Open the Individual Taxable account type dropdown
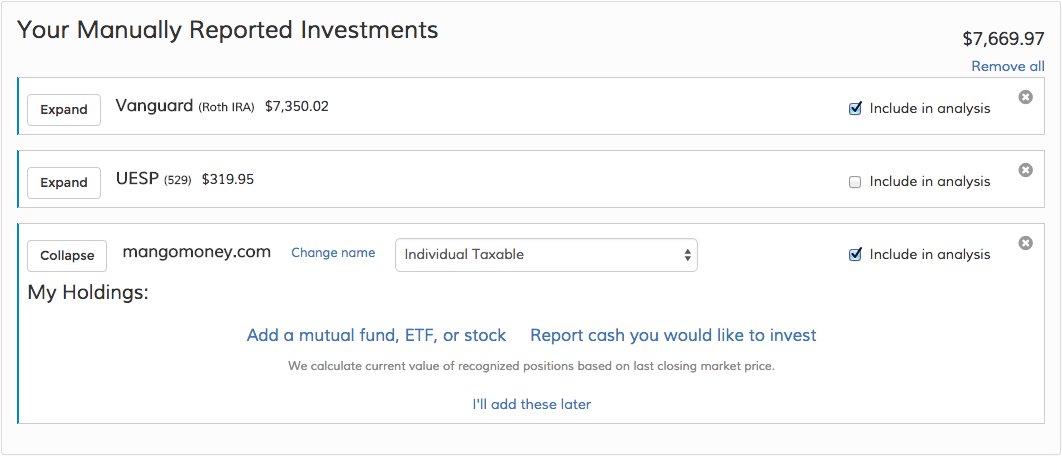Image resolution: width=1062 pixels, height=456 pixels. pos(546,255)
